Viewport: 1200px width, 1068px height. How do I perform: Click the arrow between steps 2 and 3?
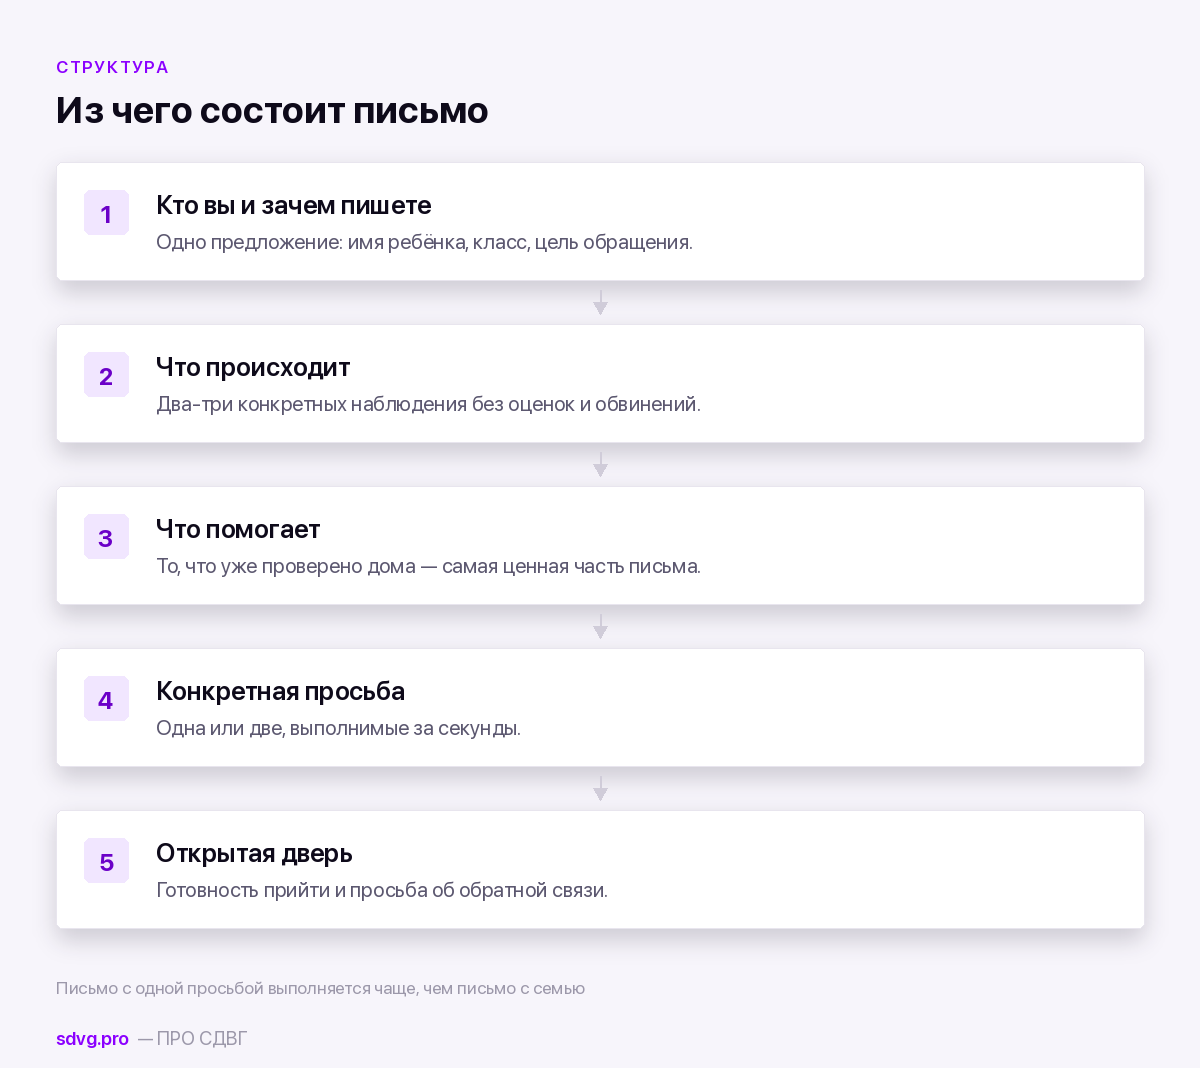click(x=600, y=465)
